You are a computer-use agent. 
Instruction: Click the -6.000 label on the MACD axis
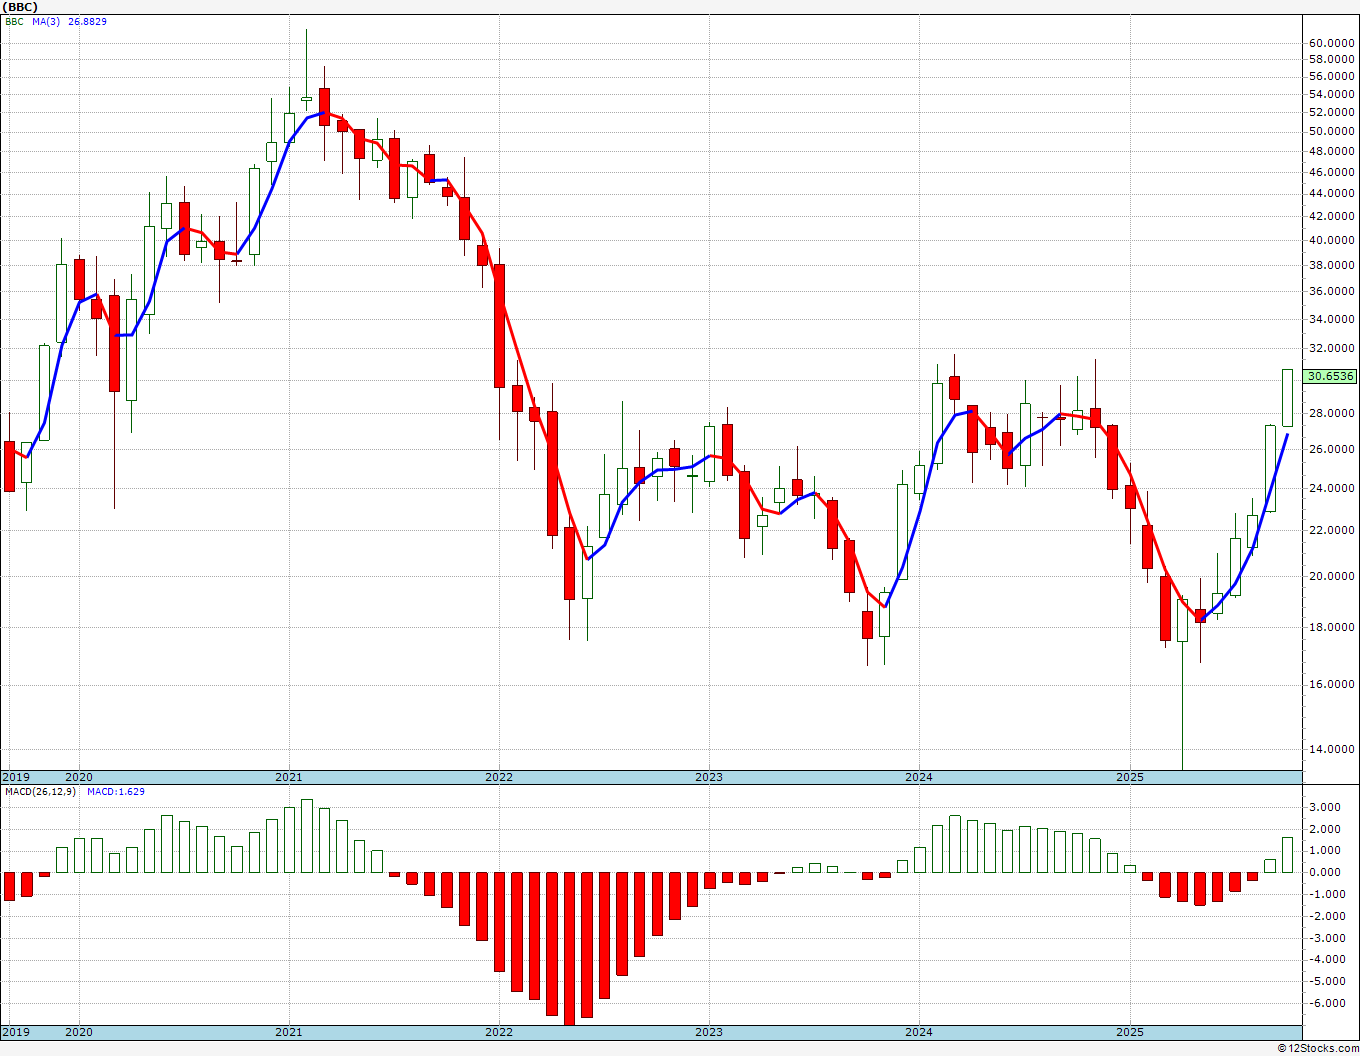coord(1325,1003)
